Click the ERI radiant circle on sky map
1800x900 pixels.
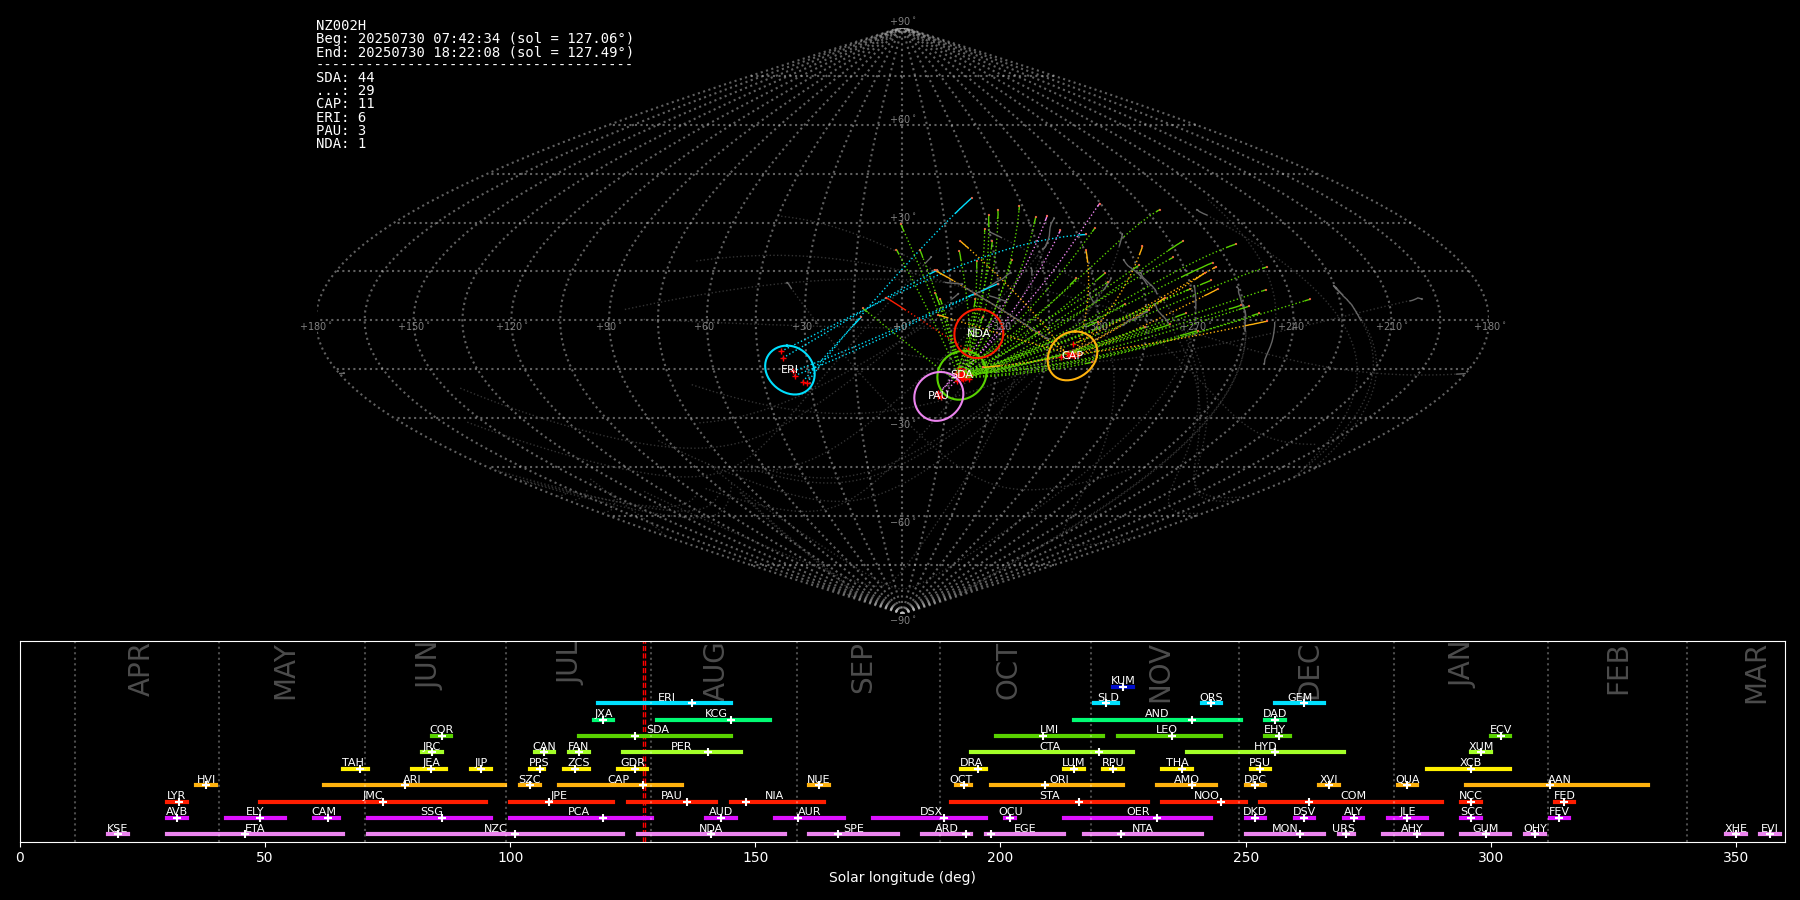point(790,369)
